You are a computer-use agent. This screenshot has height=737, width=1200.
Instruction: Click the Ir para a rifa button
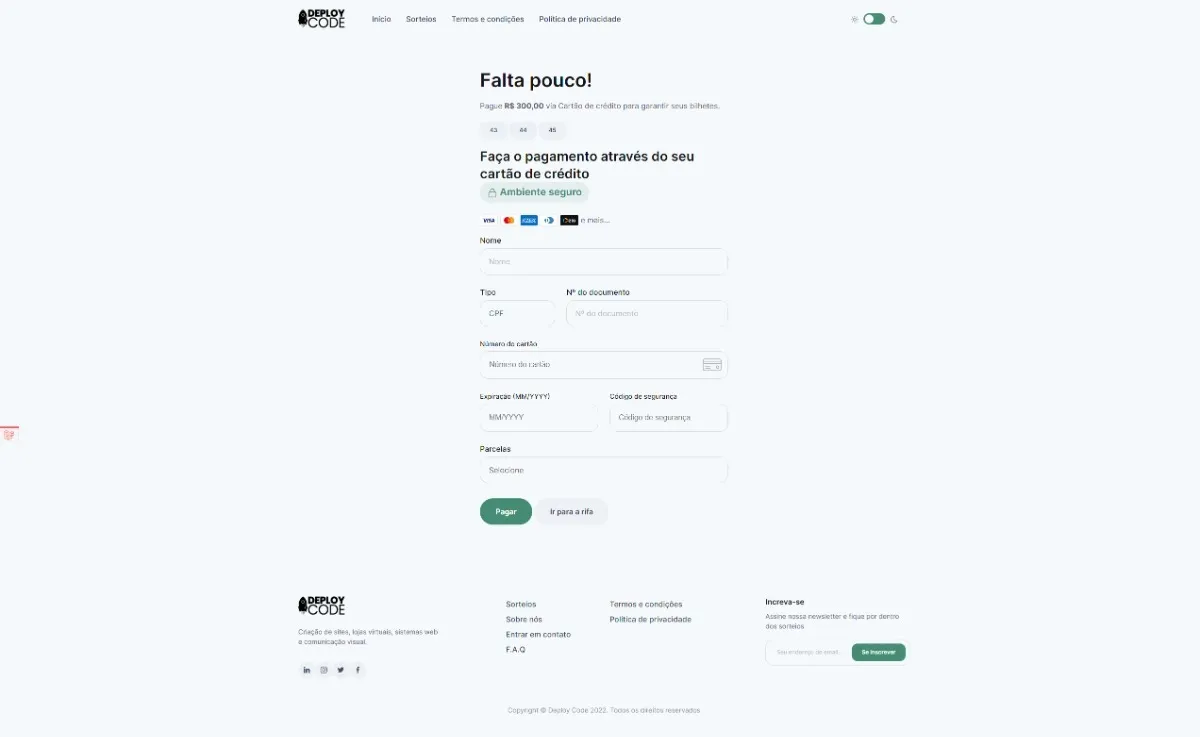(x=572, y=511)
